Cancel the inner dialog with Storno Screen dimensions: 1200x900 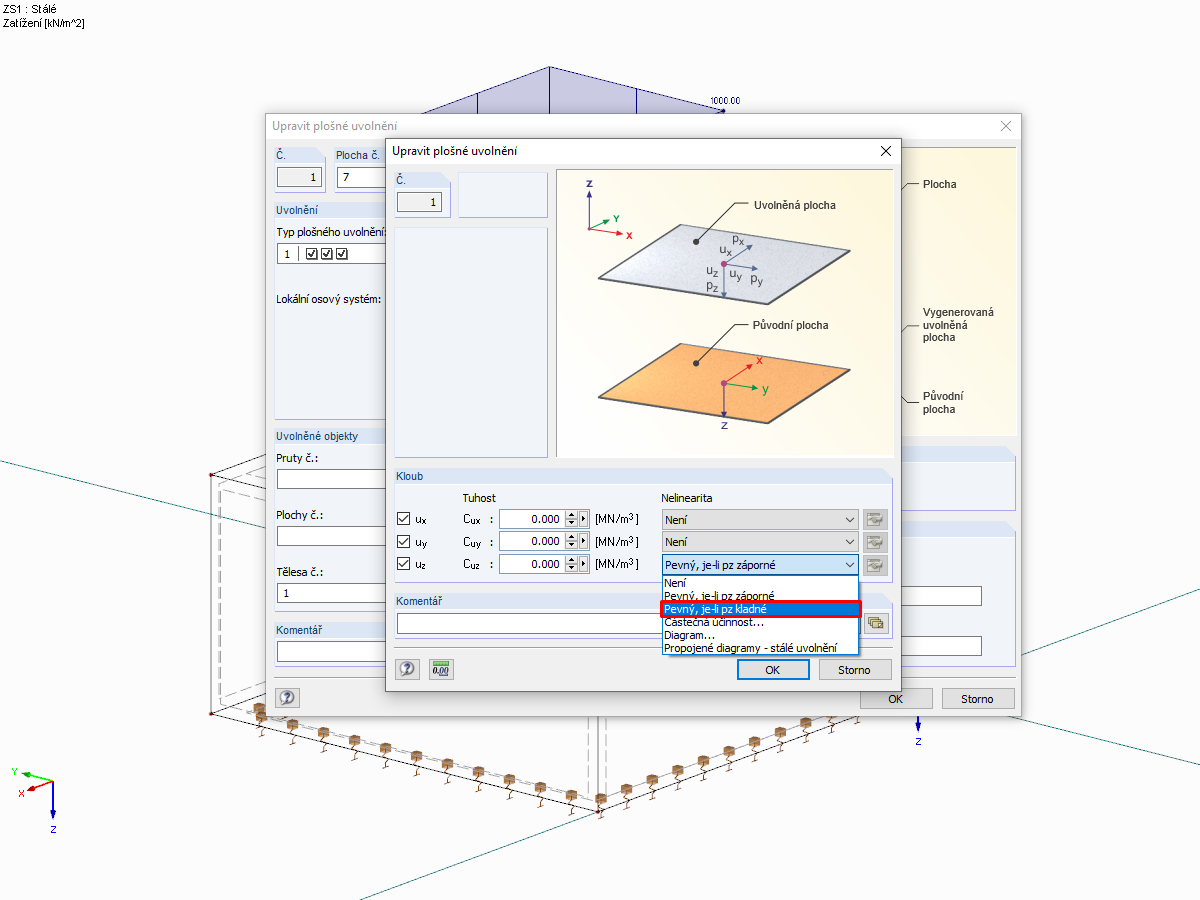tap(855, 669)
